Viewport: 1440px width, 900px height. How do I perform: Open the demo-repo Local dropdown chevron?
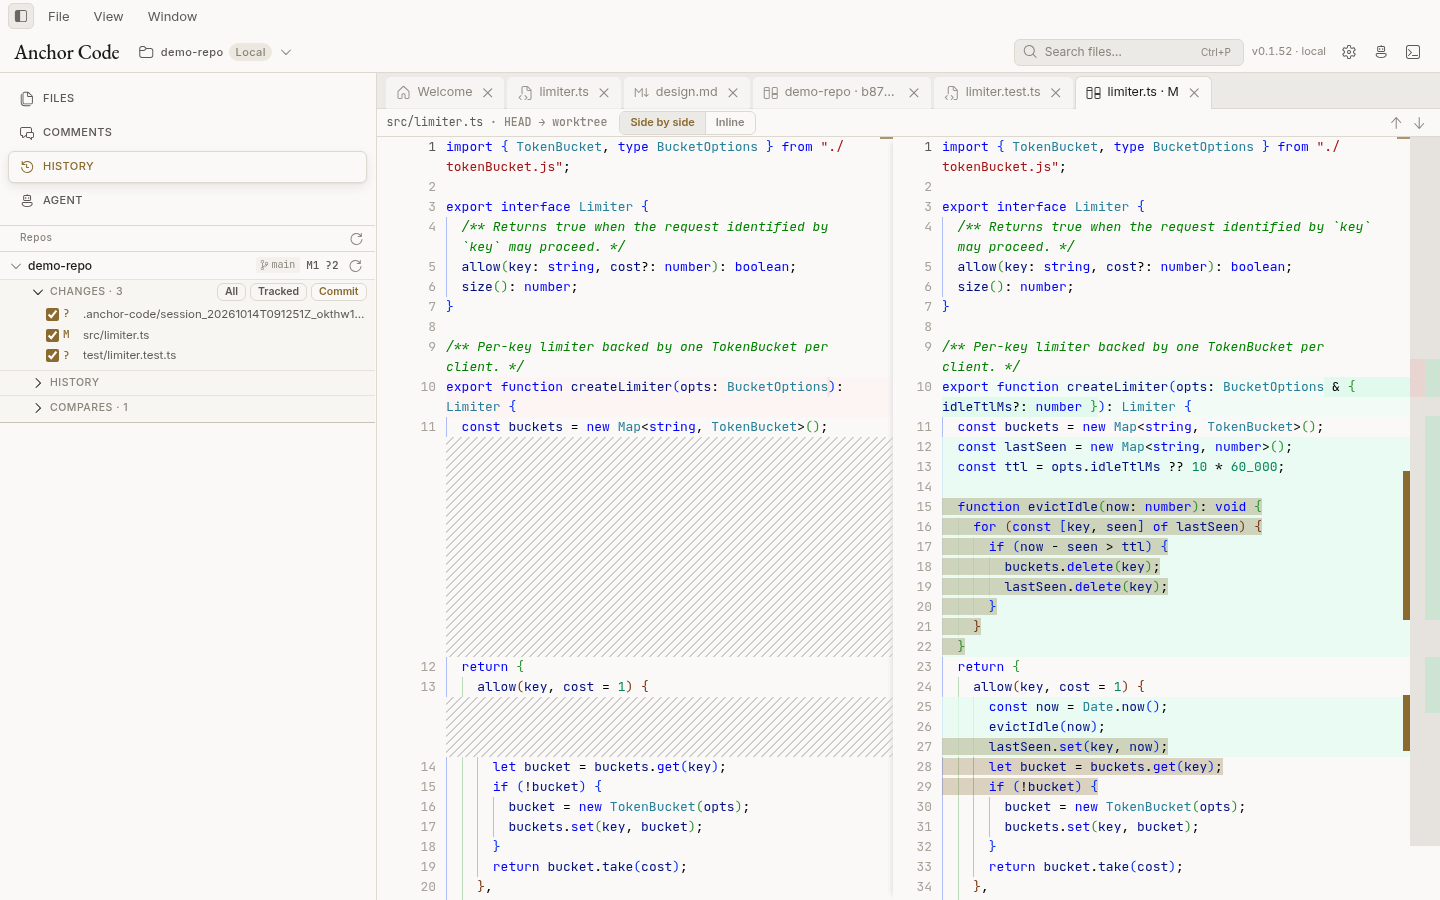[x=286, y=52]
